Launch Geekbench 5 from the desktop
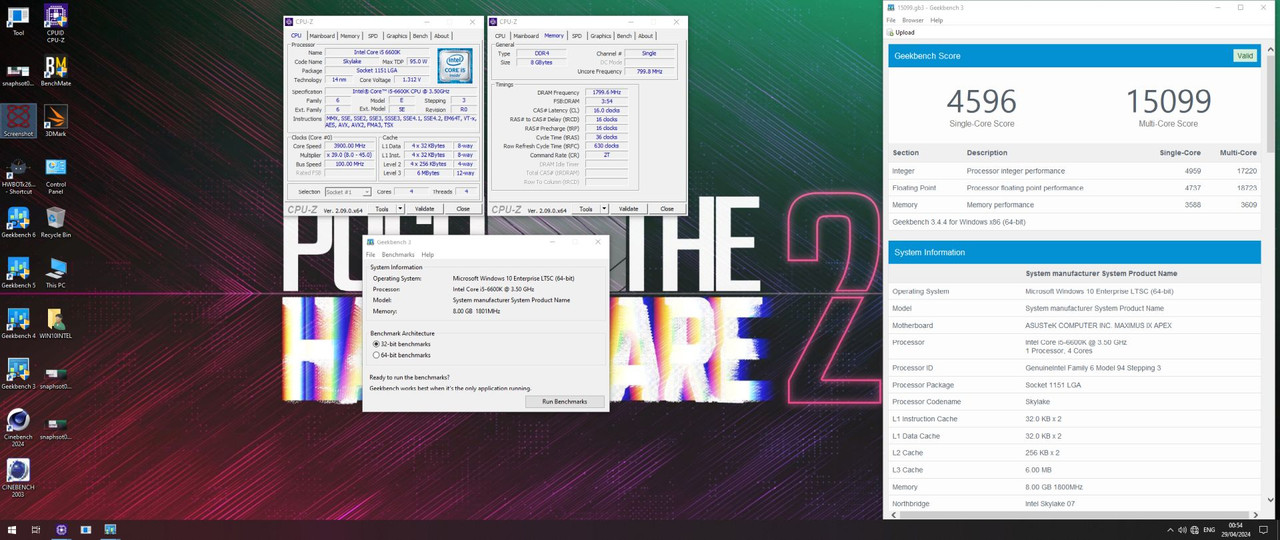Screen dimensions: 1280x540 tap(18, 273)
